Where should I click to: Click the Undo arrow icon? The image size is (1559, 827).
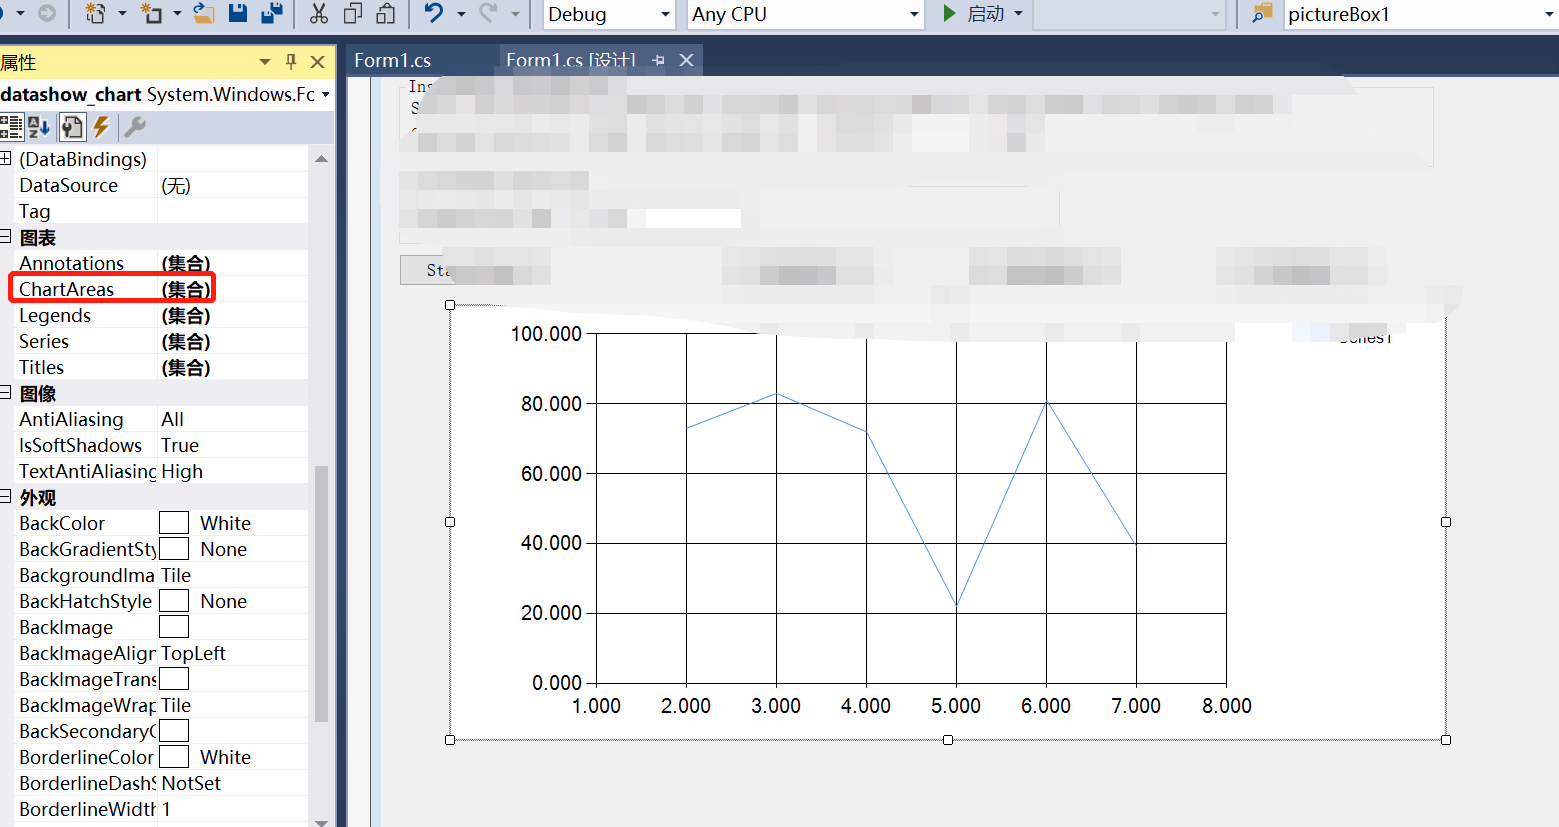tap(433, 14)
